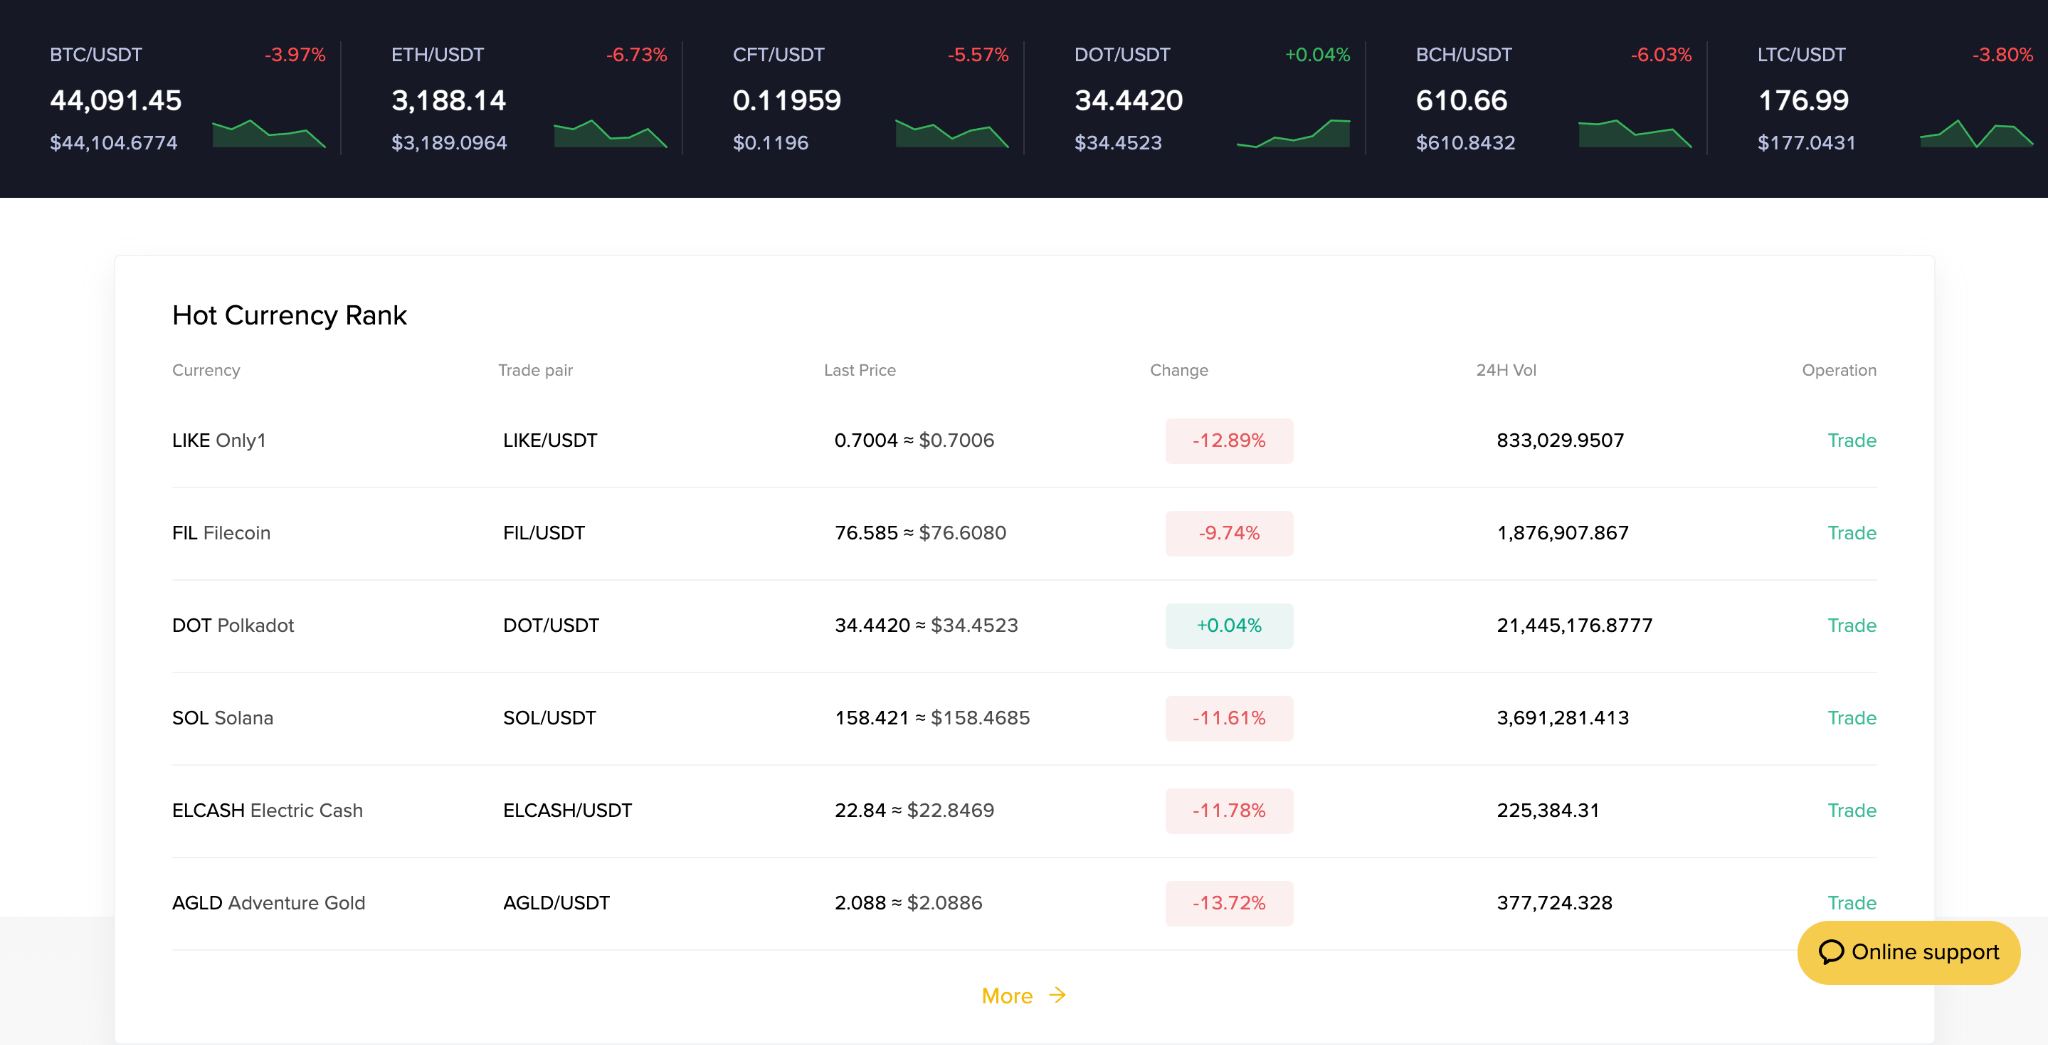This screenshot has width=2048, height=1045.
Task: Click the SOL/USDT change badge showing -11.61%
Action: pyautogui.click(x=1229, y=718)
